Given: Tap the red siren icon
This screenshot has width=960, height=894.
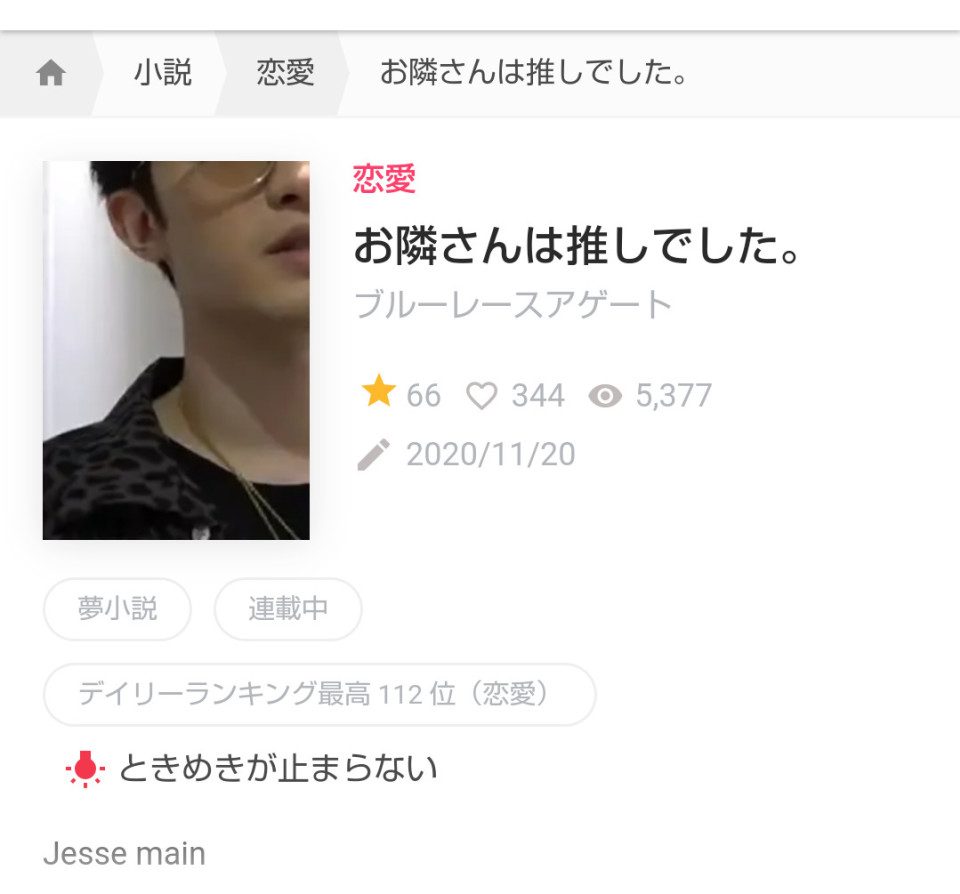Looking at the screenshot, I should (85, 769).
